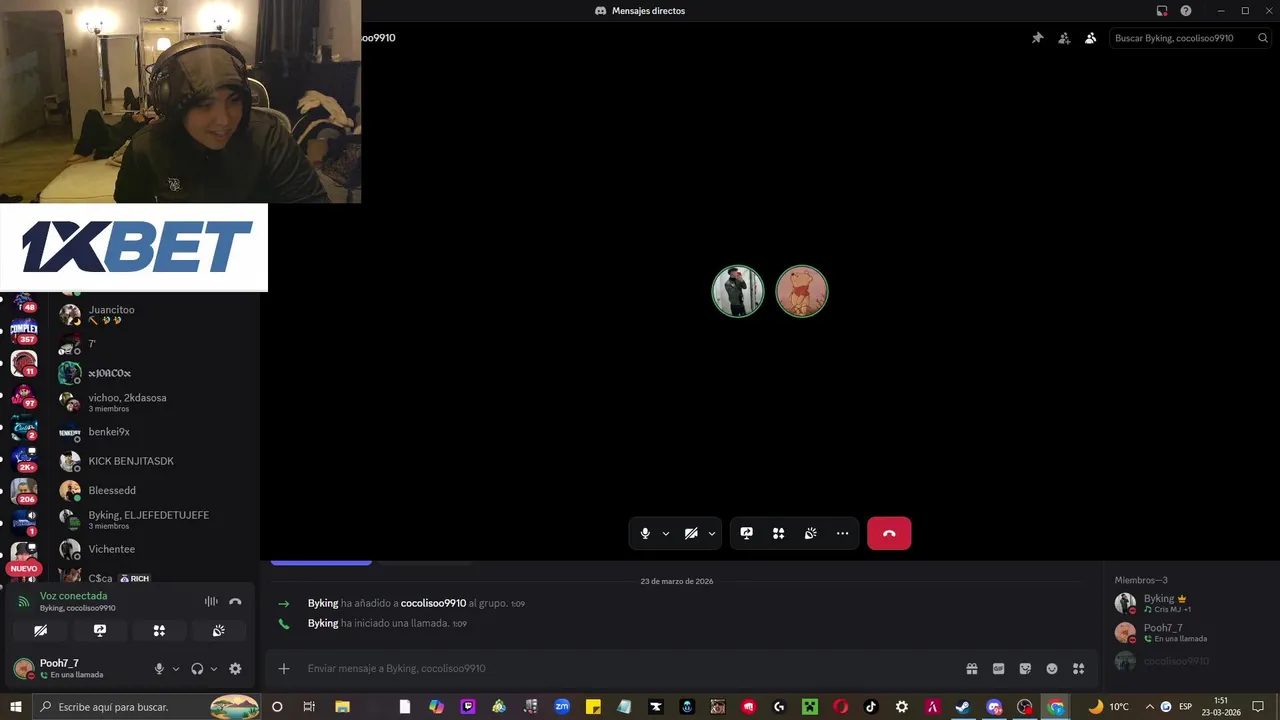Open apps launcher in the message bar
This screenshot has height=720, width=1280.
tap(1079, 669)
